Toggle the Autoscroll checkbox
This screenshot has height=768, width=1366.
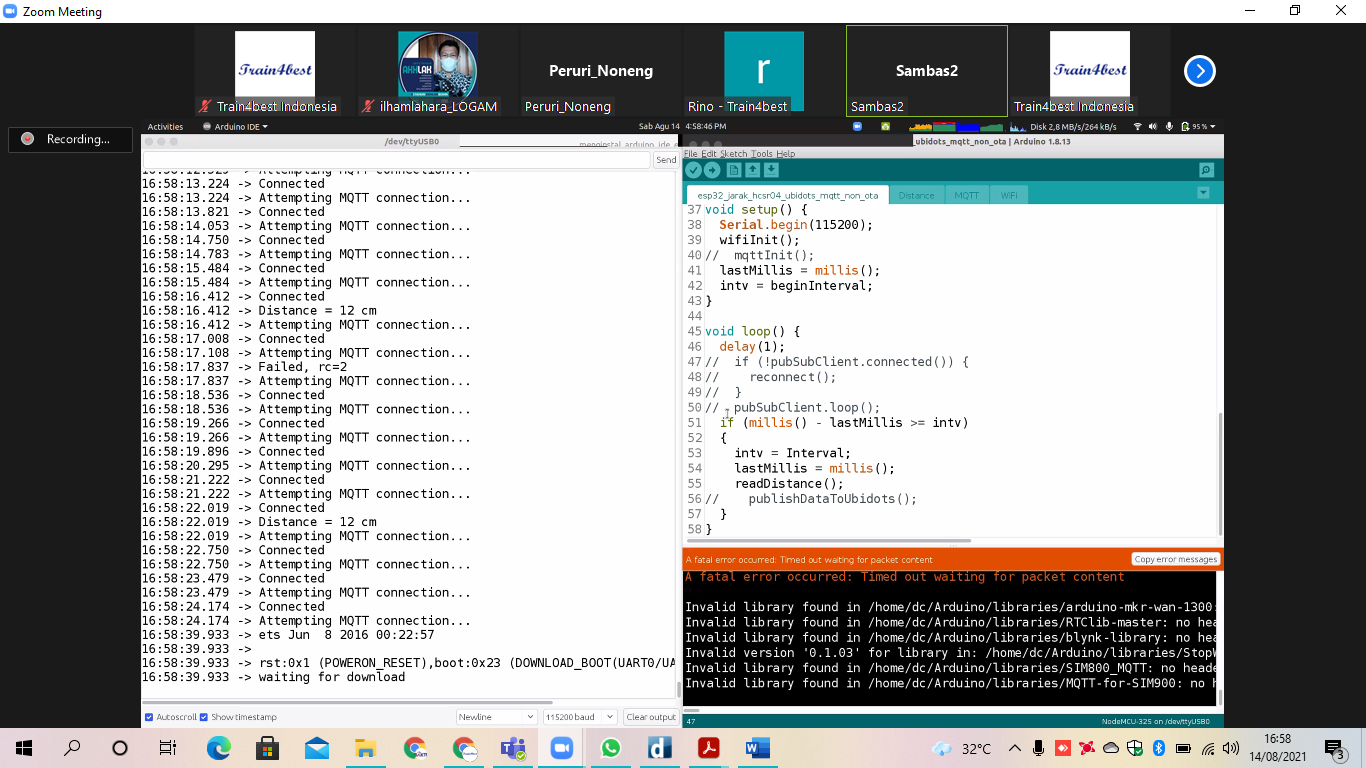pos(149,717)
